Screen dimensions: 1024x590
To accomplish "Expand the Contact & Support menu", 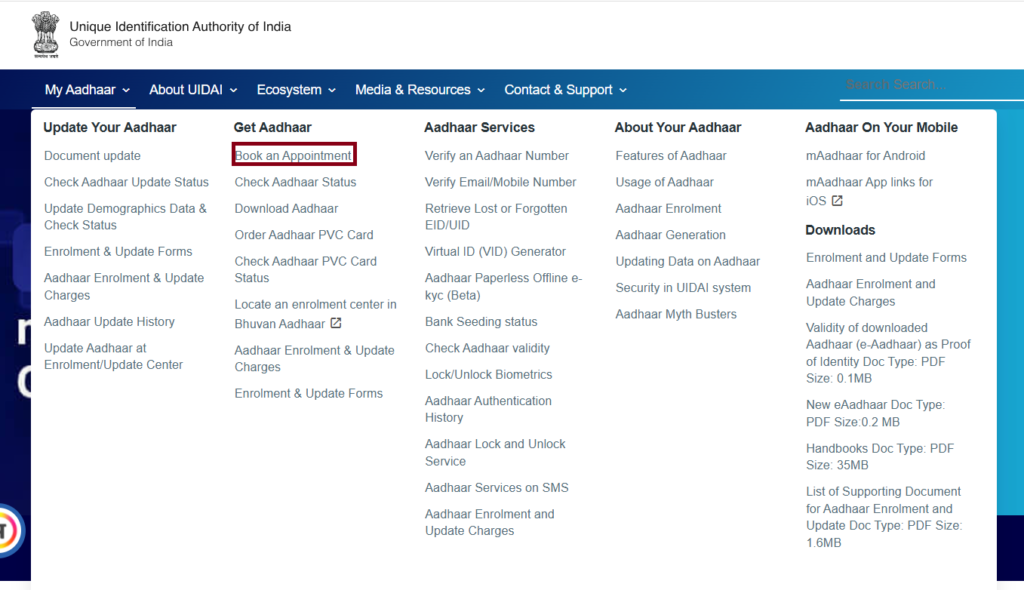I will pos(565,90).
